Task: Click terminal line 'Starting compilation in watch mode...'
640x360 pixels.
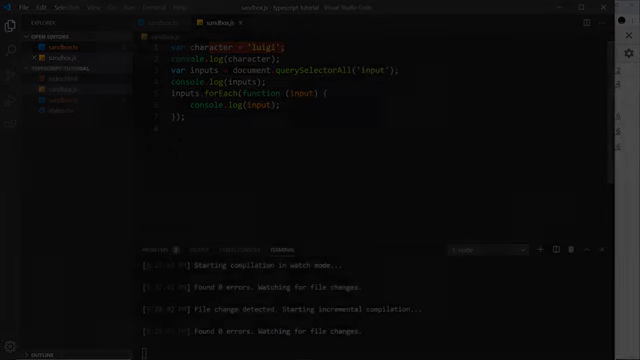Action: pos(268,265)
